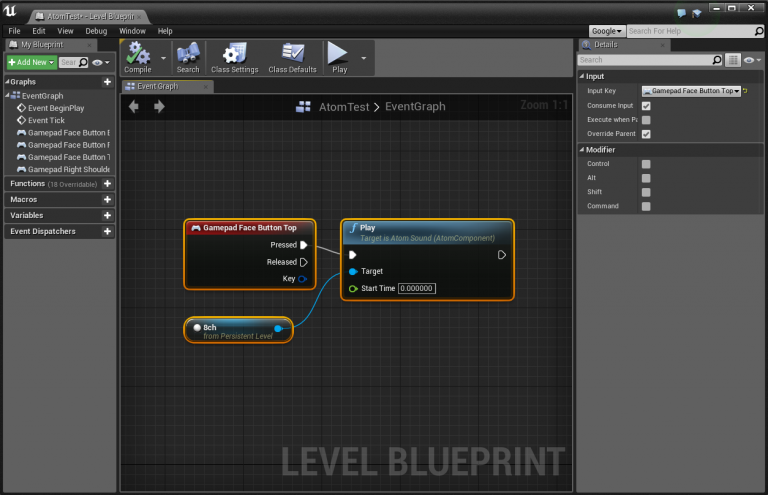Click the Add New button
768x495 pixels.
coord(30,62)
